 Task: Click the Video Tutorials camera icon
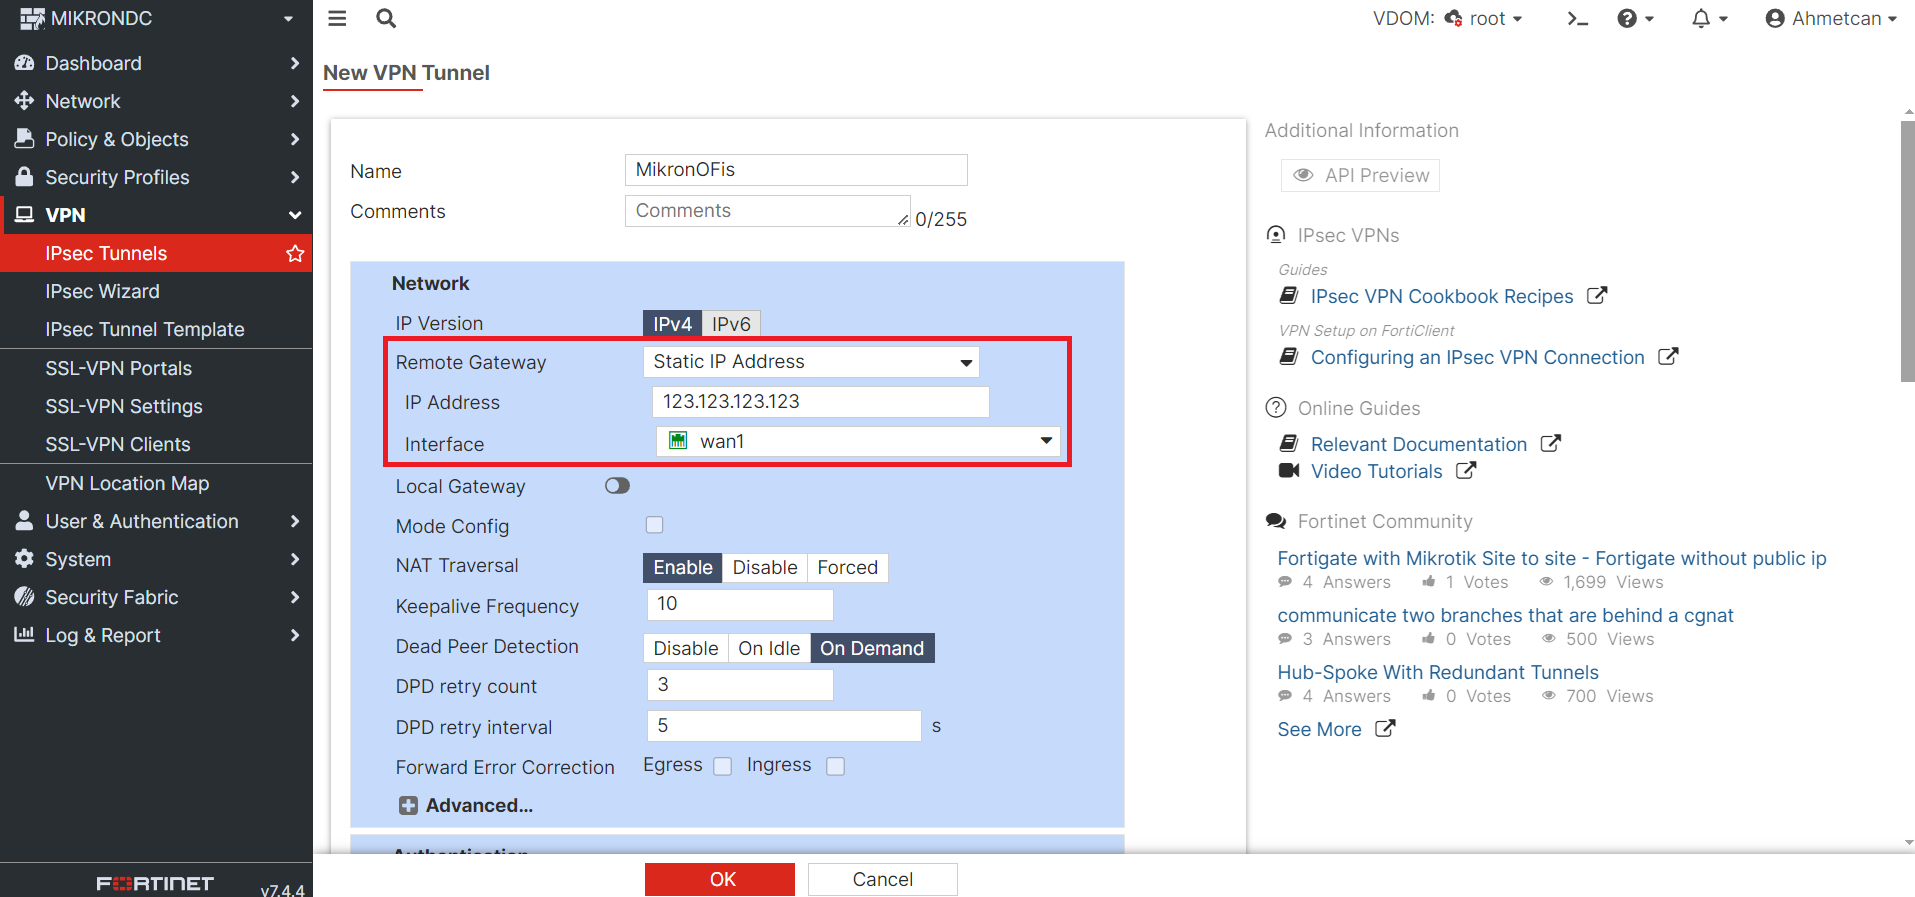click(x=1289, y=470)
